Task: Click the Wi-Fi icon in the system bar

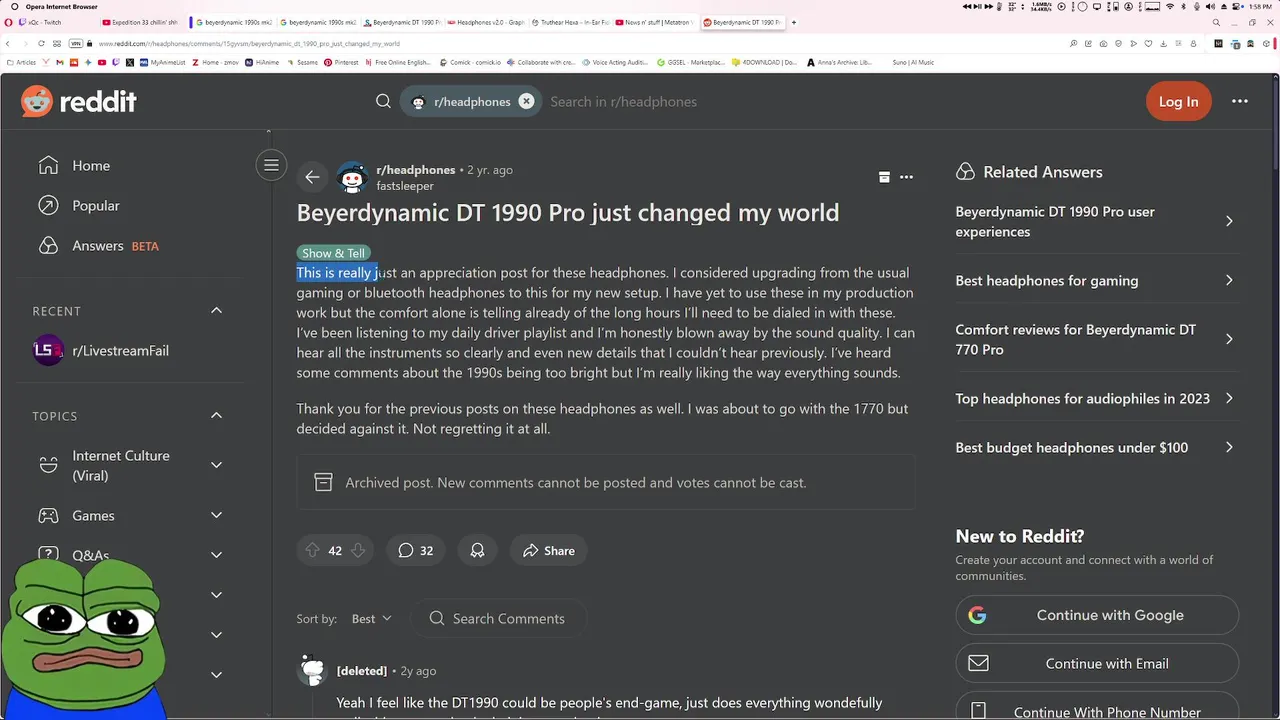Action: pyautogui.click(x=1170, y=7)
